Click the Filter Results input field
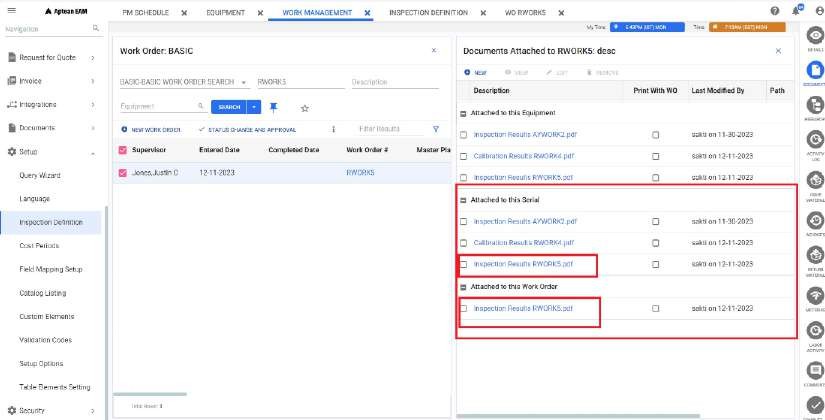825x420 pixels. [x=389, y=129]
